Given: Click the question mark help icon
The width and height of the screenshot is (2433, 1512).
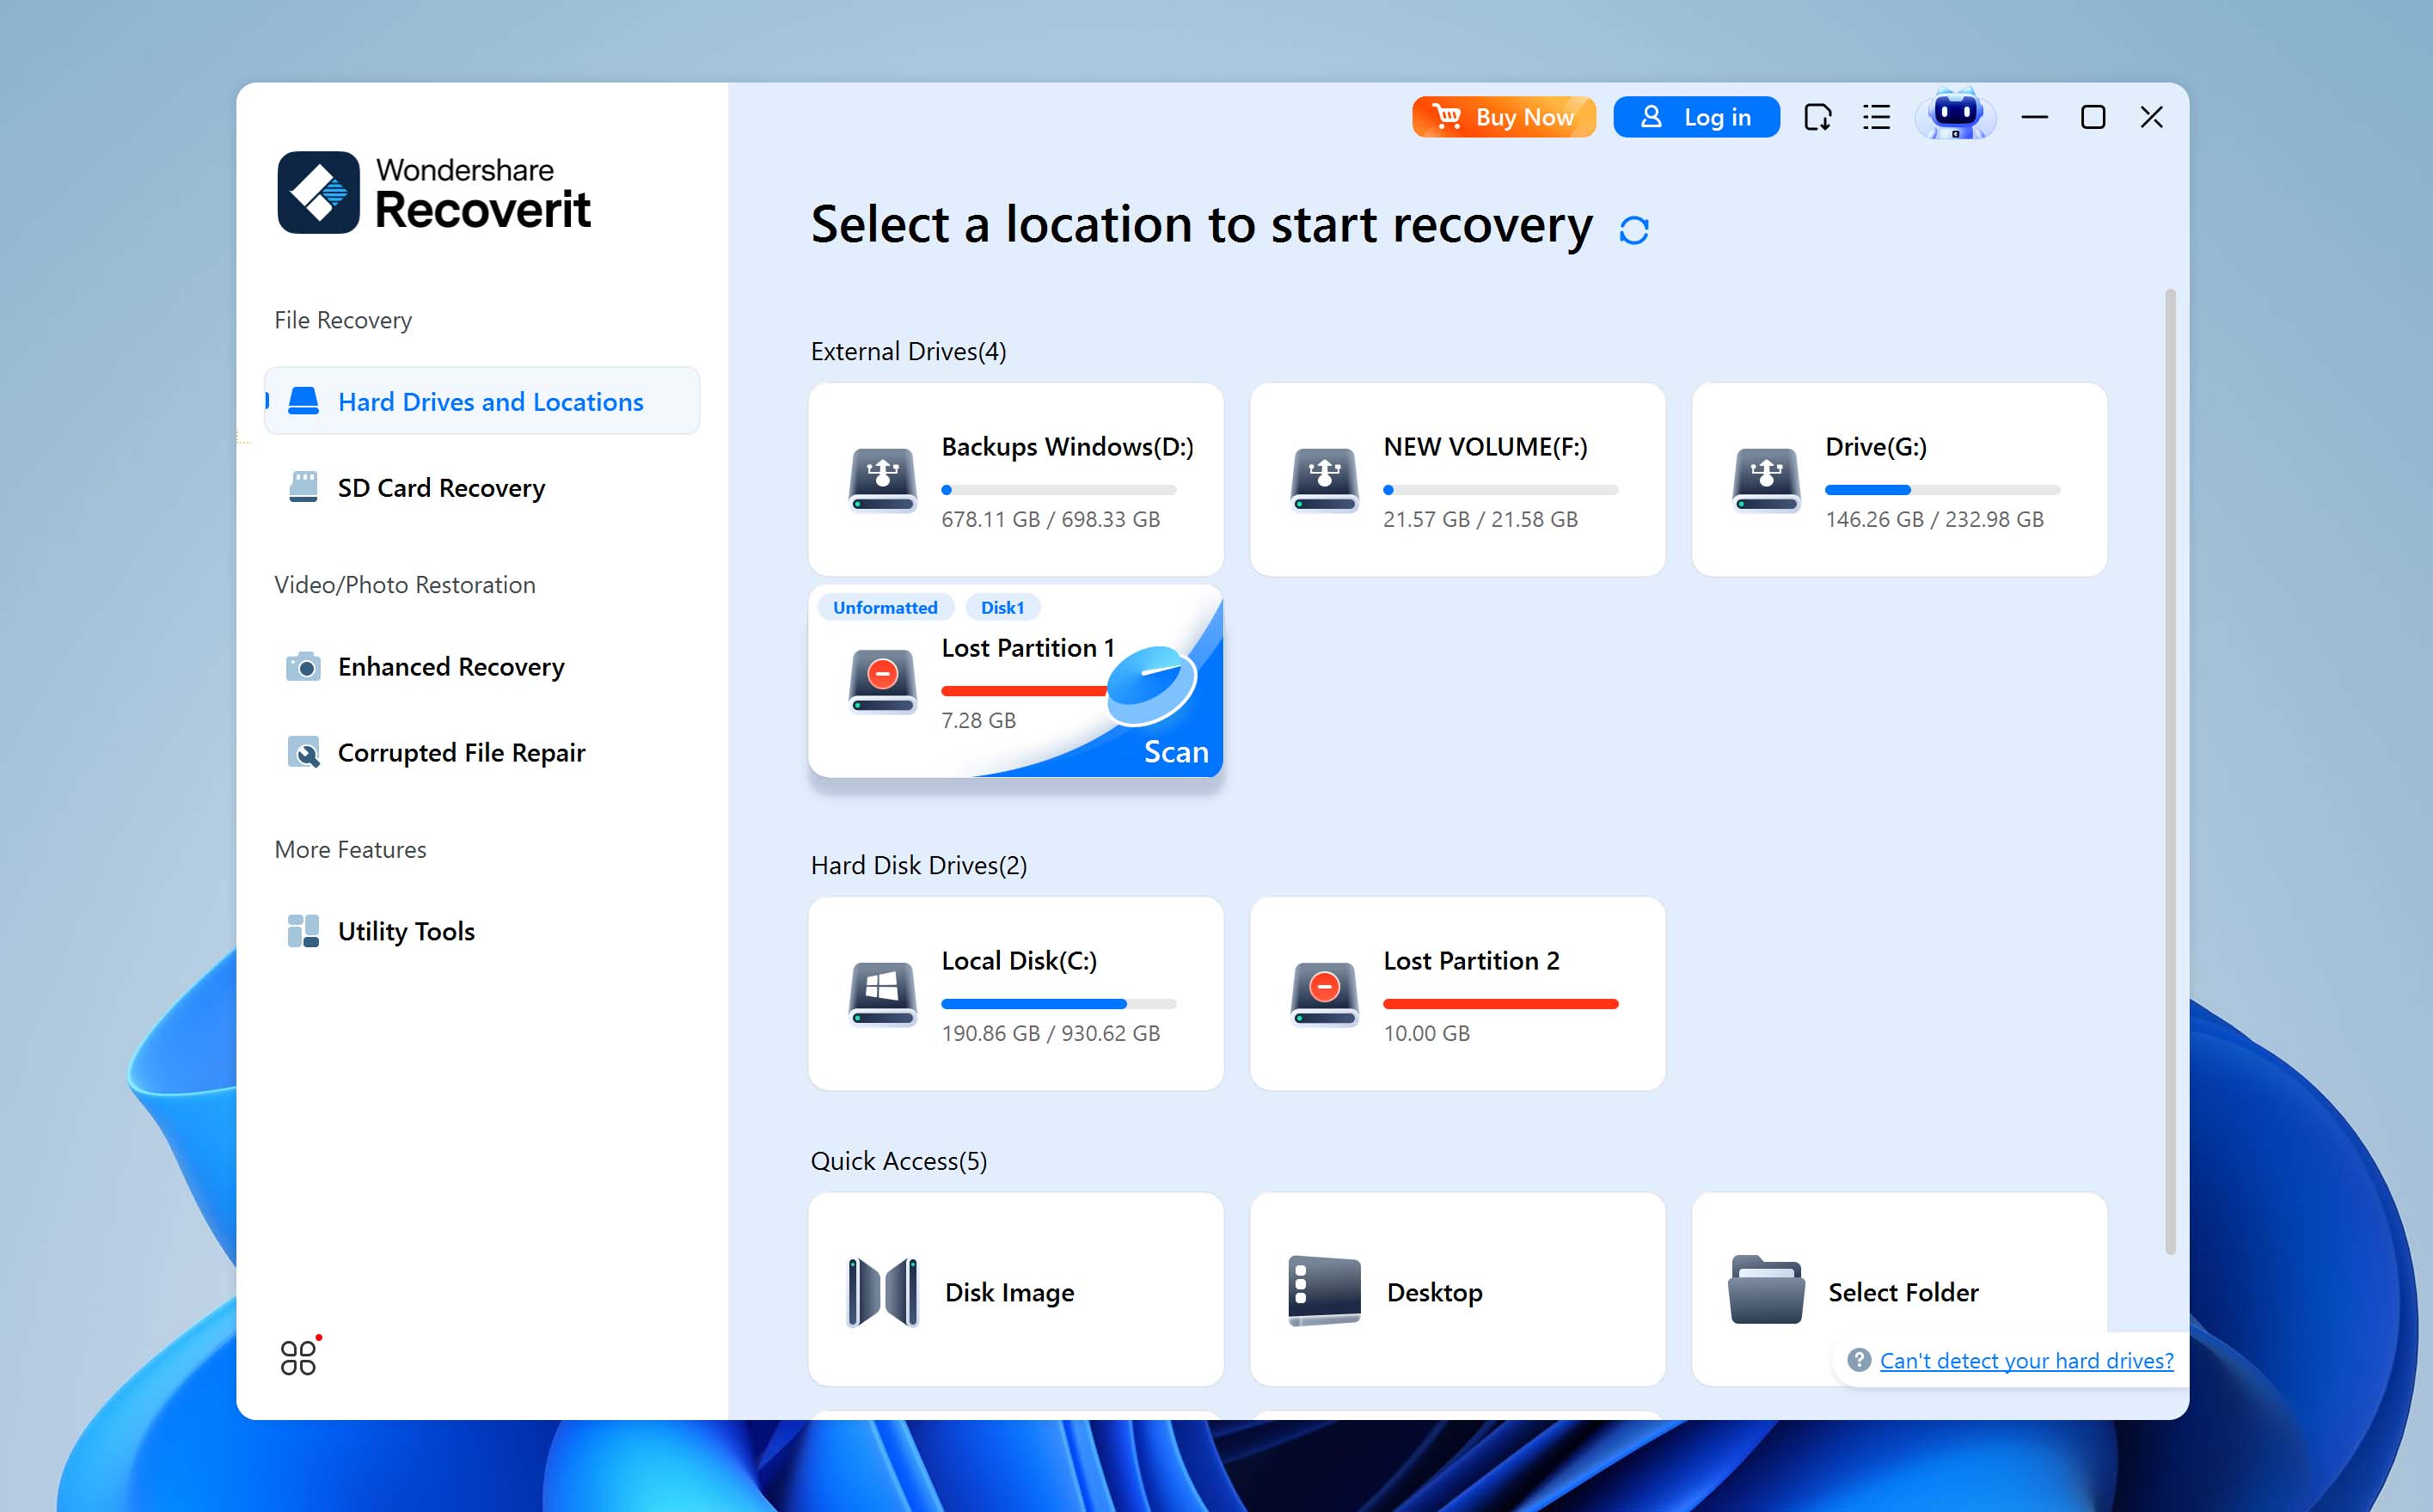Looking at the screenshot, I should tap(1858, 1360).
